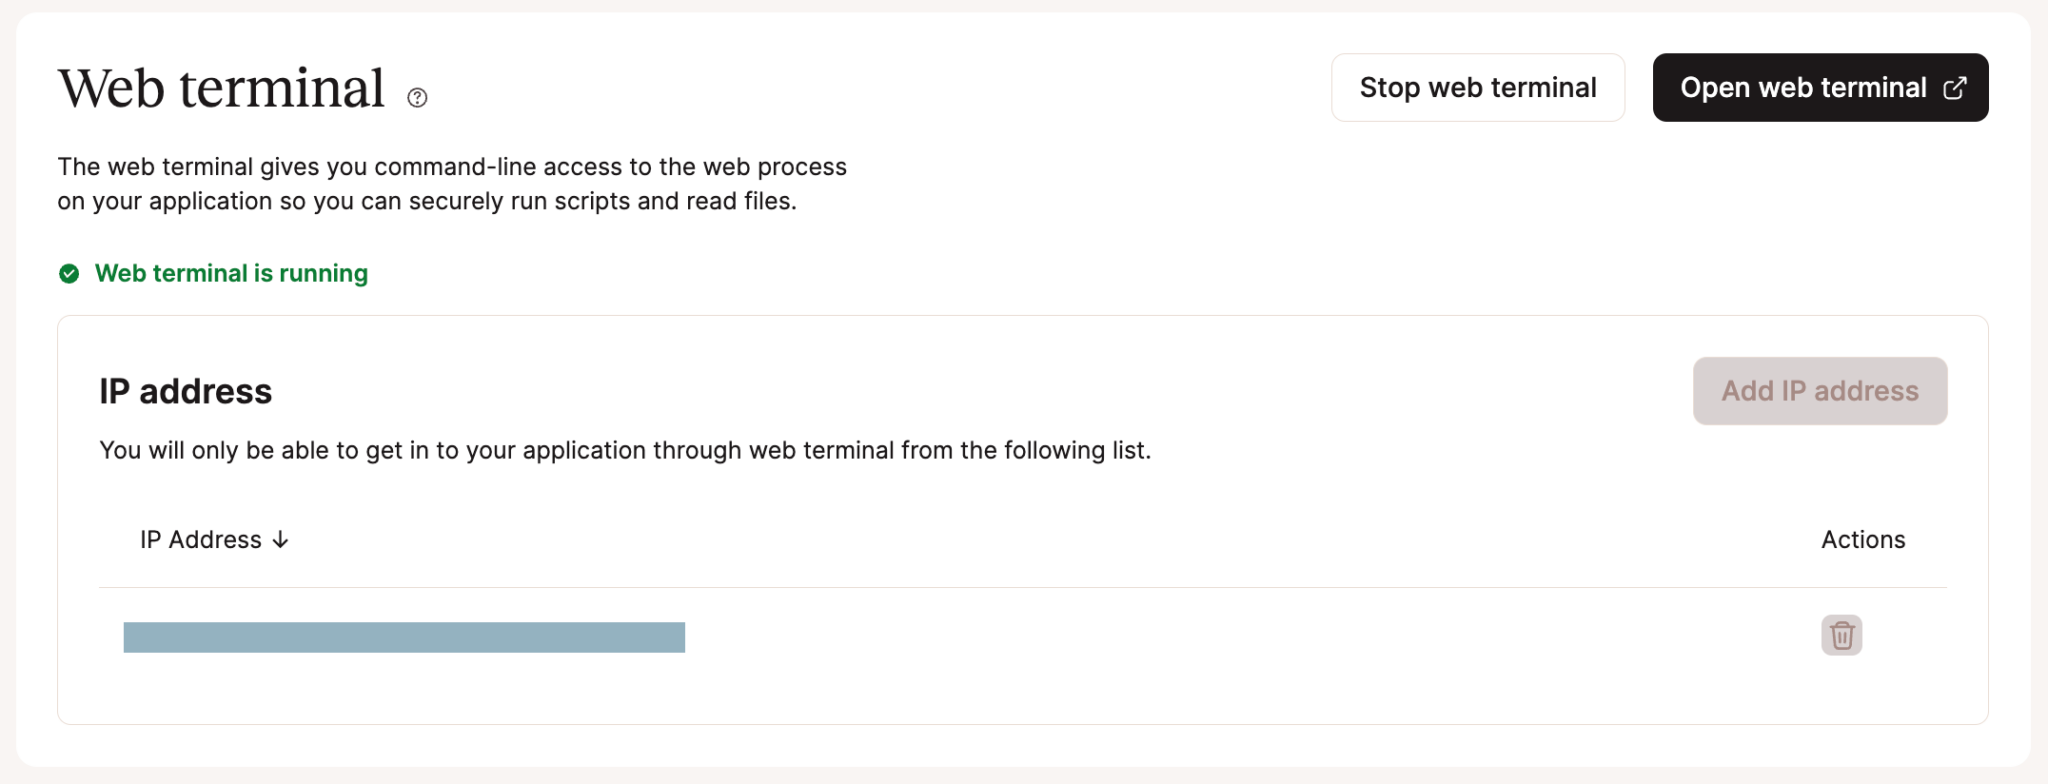The image size is (2048, 784).
Task: Click the IP address section heading
Action: point(186,391)
